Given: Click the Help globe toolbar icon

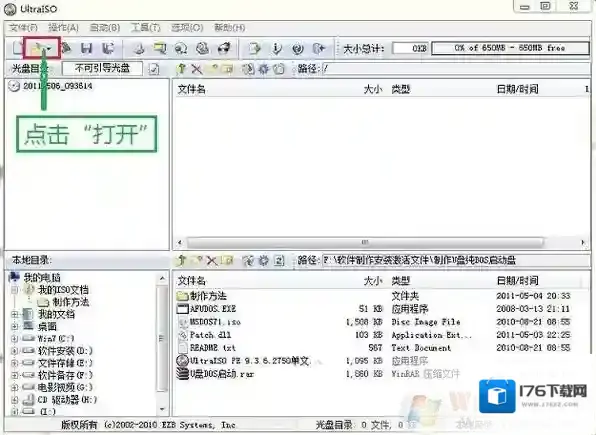Looking at the screenshot, I should coord(298,48).
